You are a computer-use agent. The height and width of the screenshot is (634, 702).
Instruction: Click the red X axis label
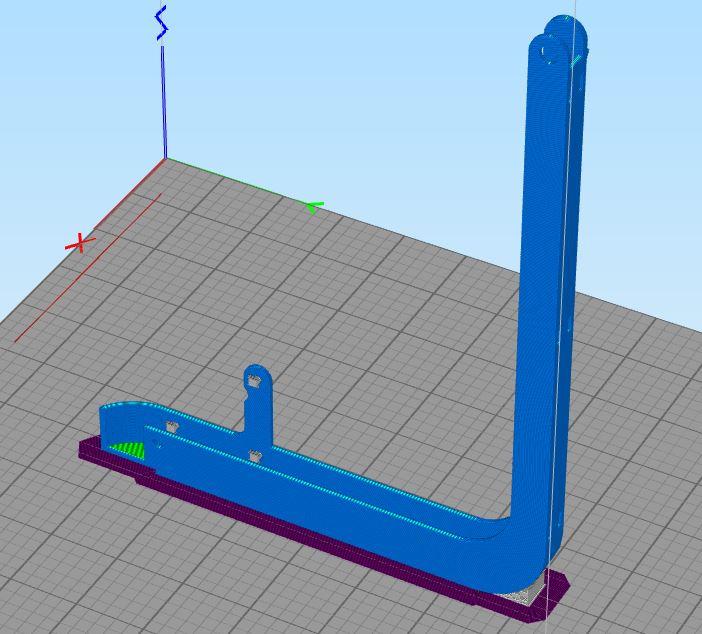pos(80,243)
